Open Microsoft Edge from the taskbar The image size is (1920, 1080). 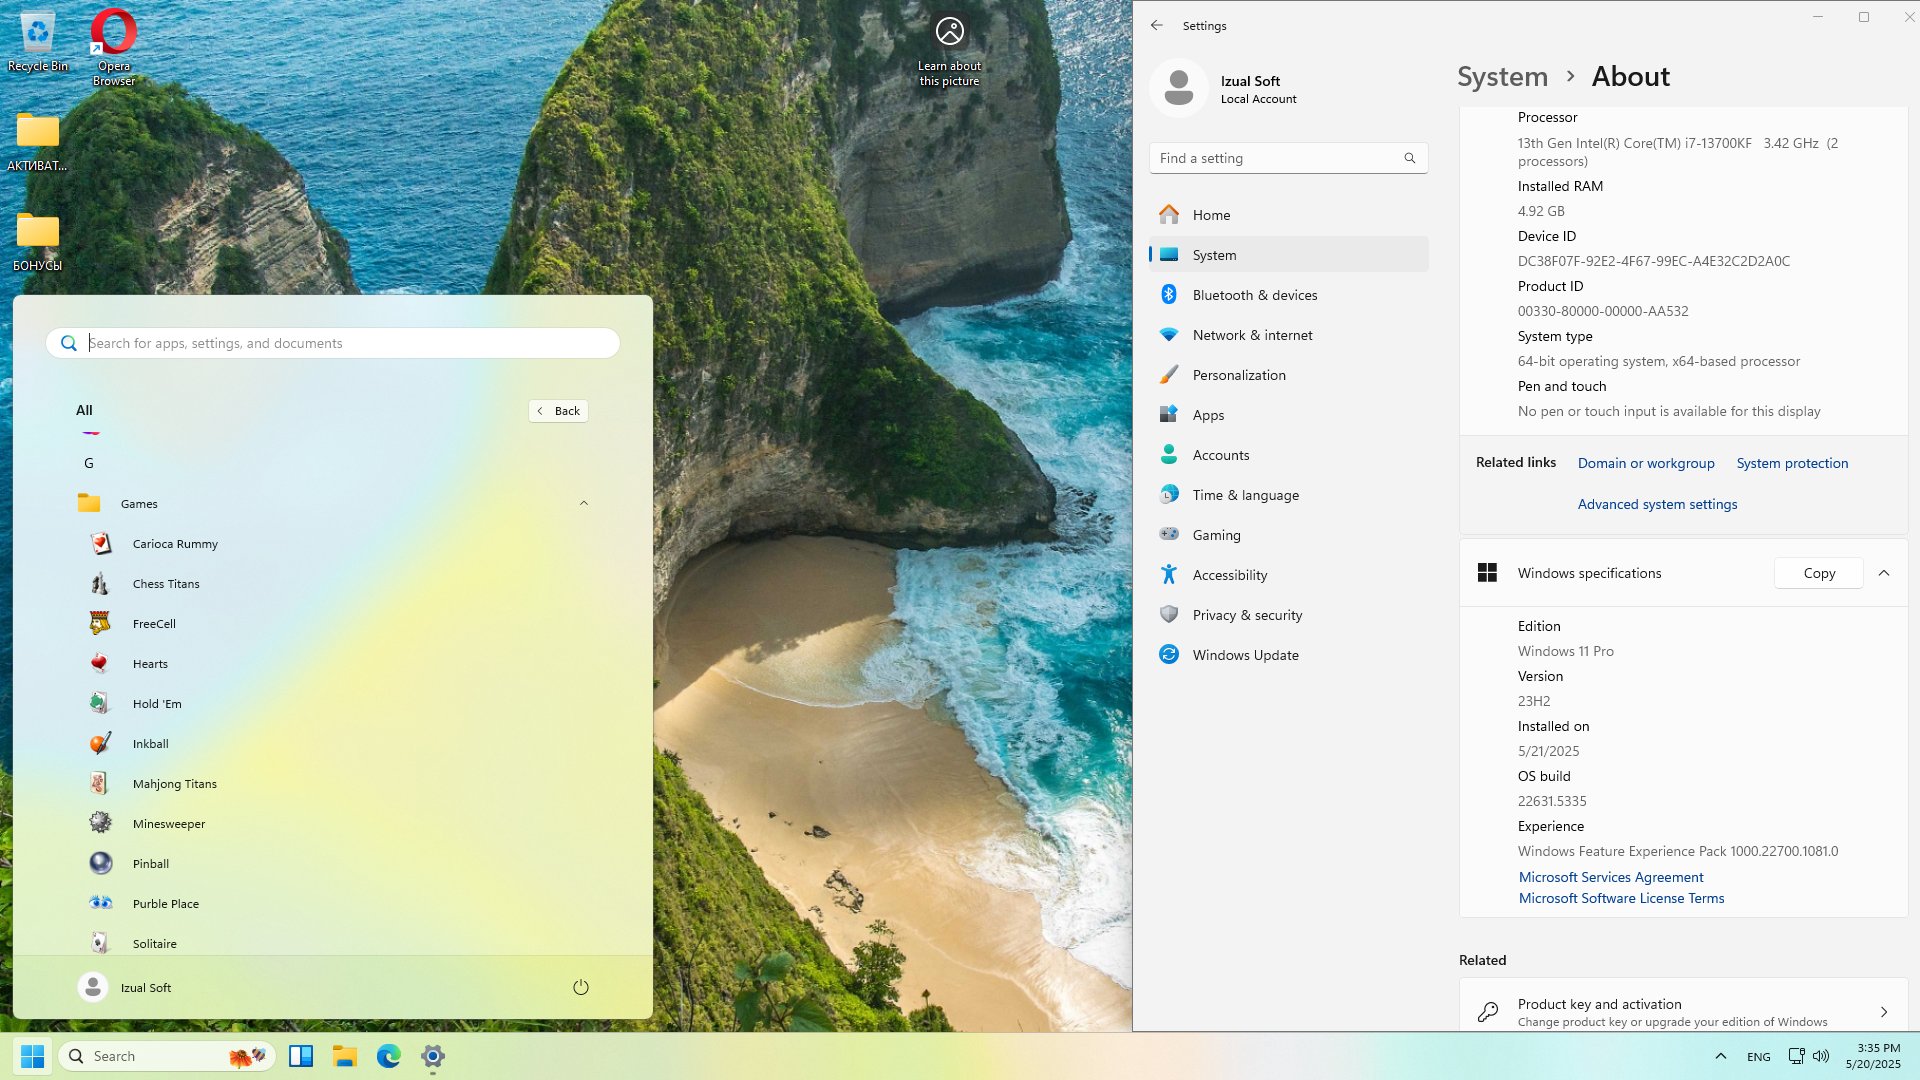388,1056
